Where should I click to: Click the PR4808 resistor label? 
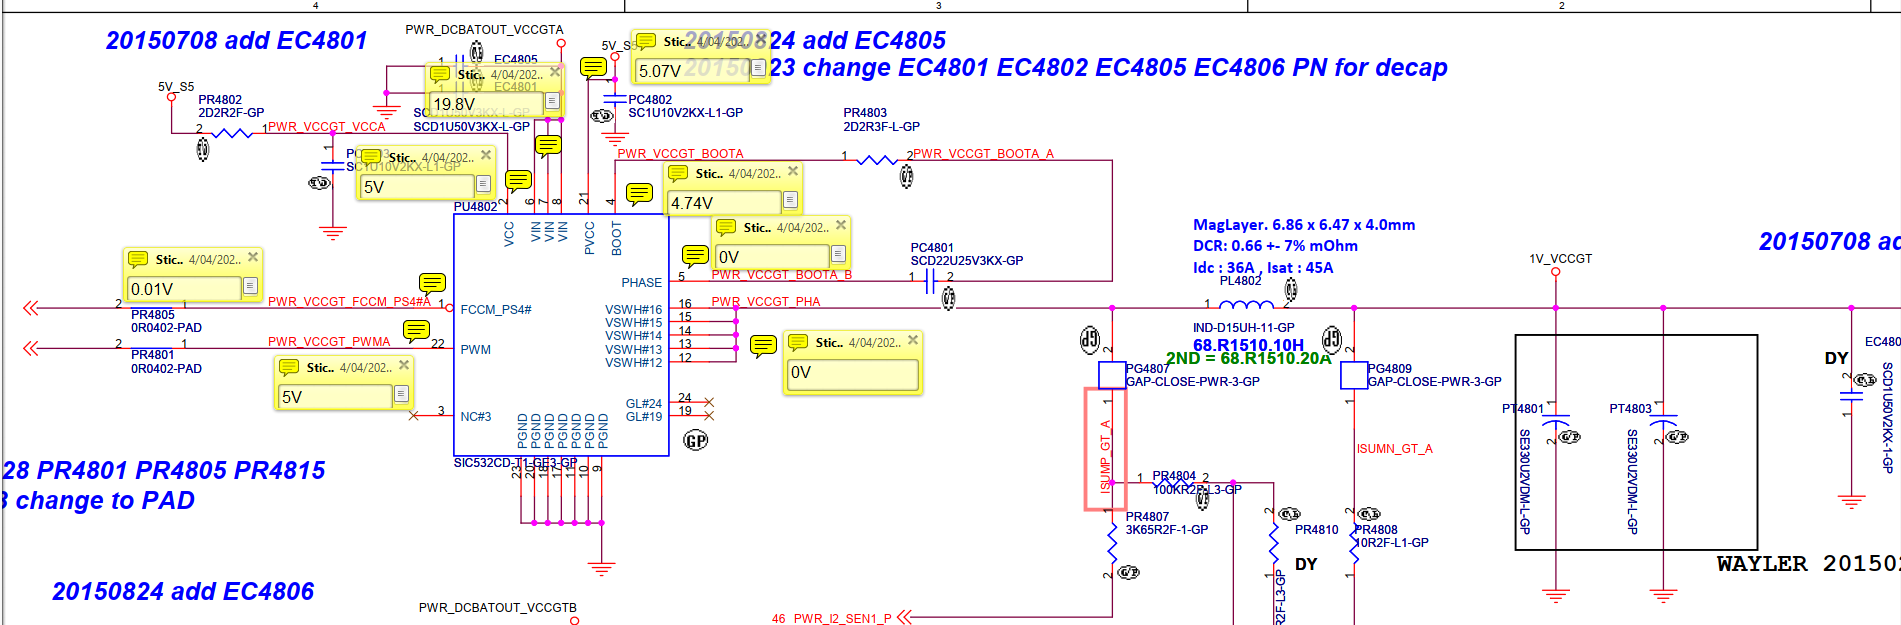click(x=1377, y=530)
